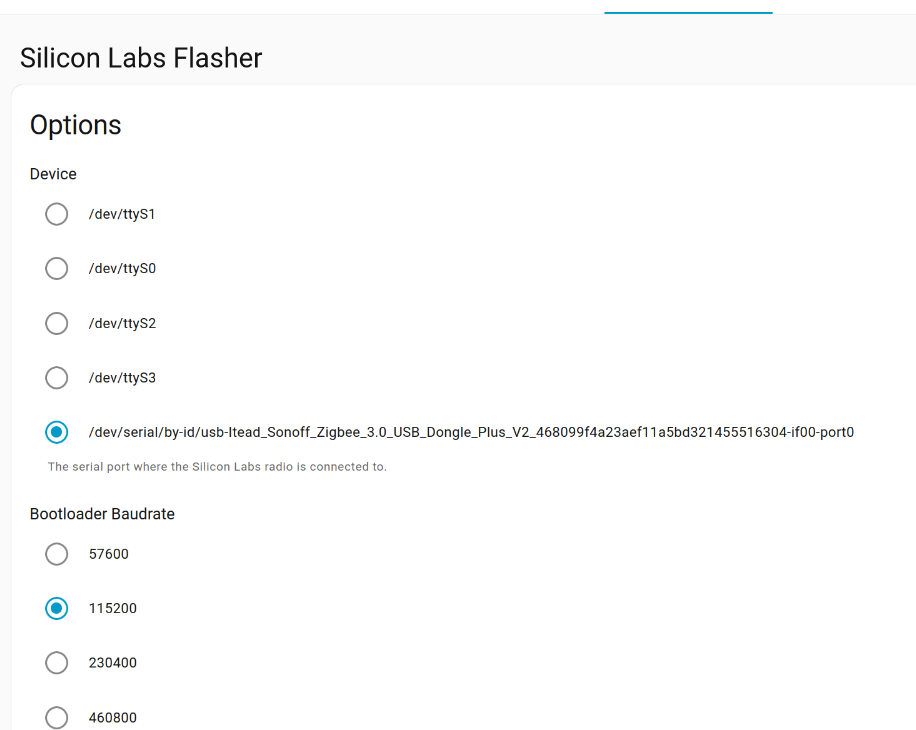Screen dimensions: 916x730
Task: Click the /dev/ttyS2 label text
Action: click(x=122, y=324)
